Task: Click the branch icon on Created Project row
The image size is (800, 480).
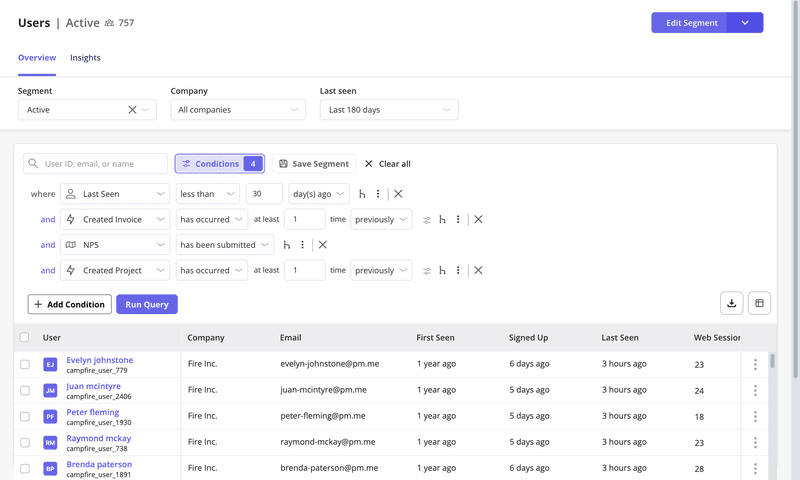Action: pos(442,270)
